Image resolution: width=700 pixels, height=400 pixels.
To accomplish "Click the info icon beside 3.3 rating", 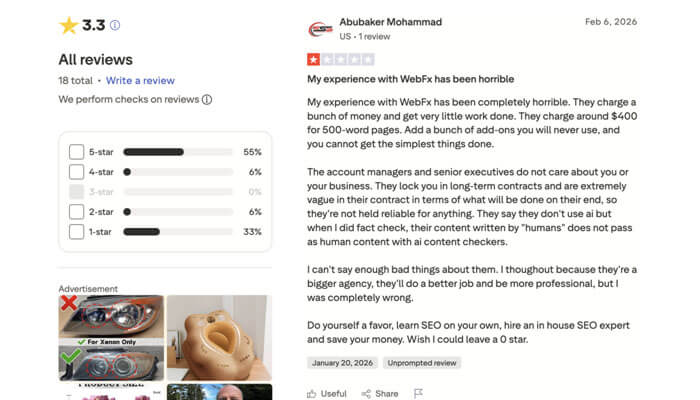I will (x=115, y=25).
